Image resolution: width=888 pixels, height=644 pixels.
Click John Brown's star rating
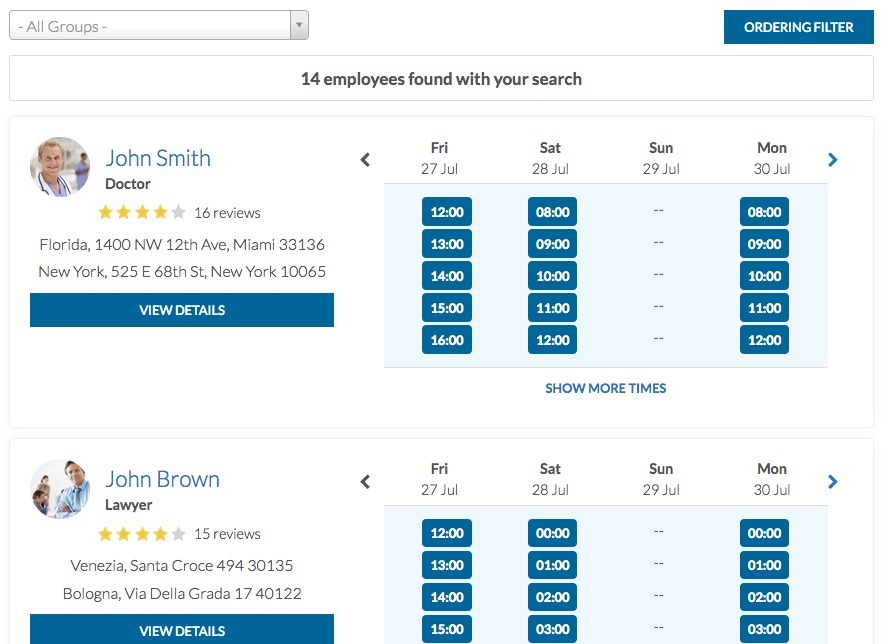[142, 534]
